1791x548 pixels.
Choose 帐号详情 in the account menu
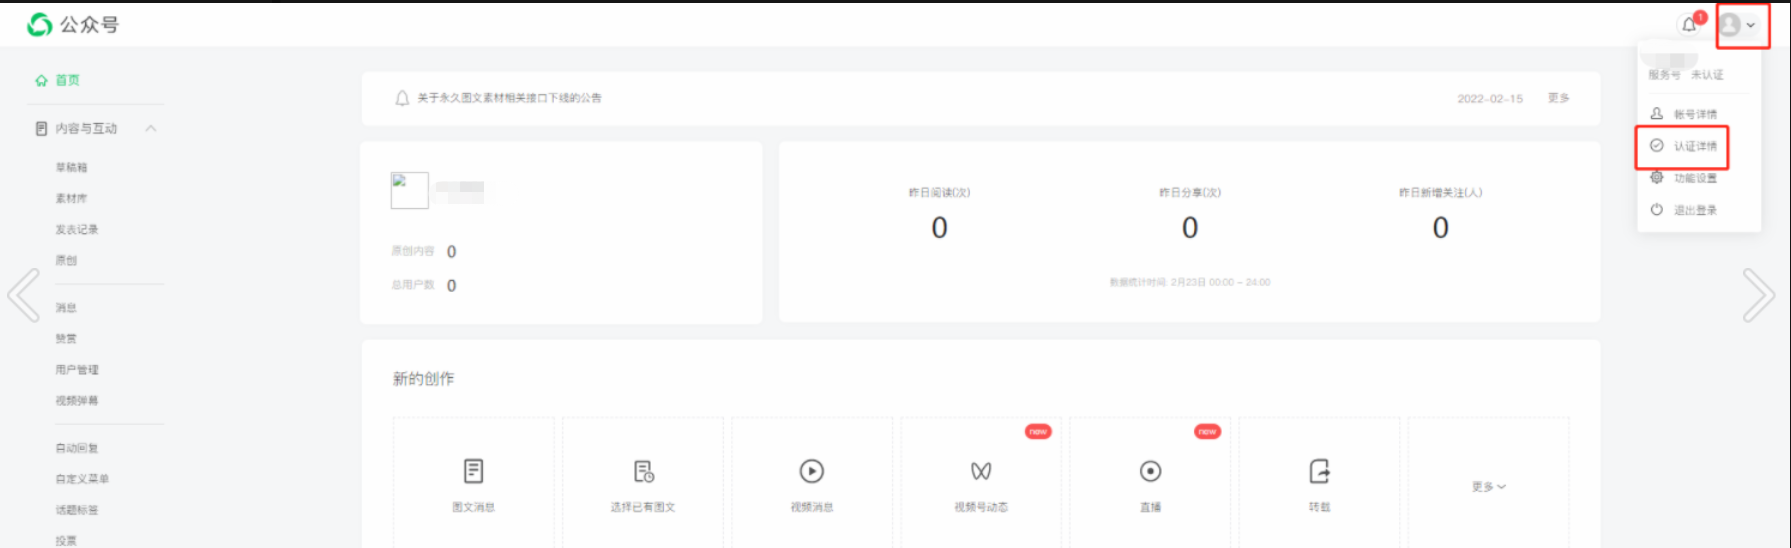1694,114
